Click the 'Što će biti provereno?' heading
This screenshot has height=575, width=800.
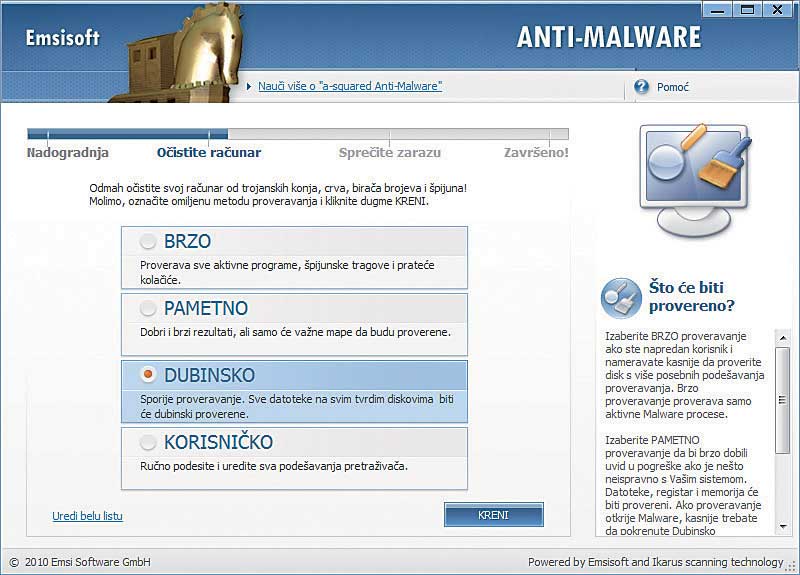tap(691, 296)
